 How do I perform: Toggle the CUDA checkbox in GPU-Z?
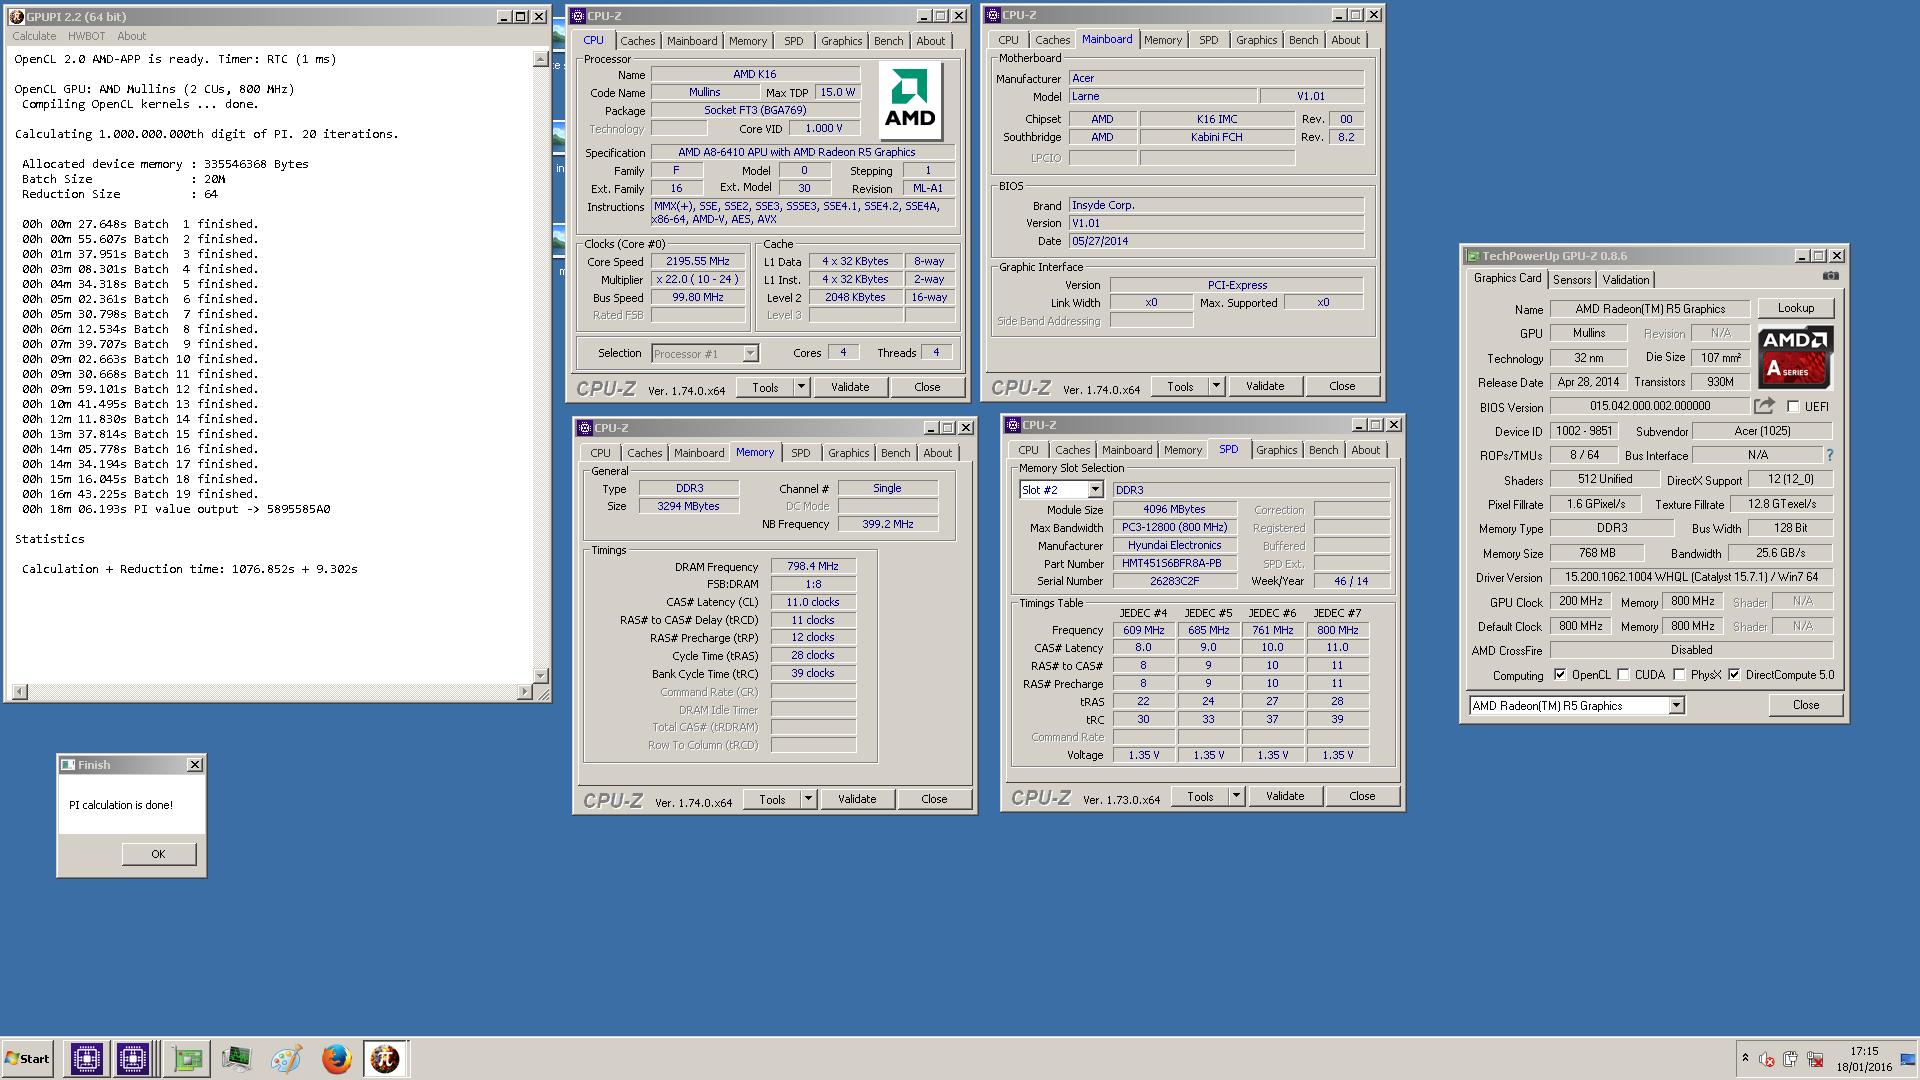[x=1623, y=675]
